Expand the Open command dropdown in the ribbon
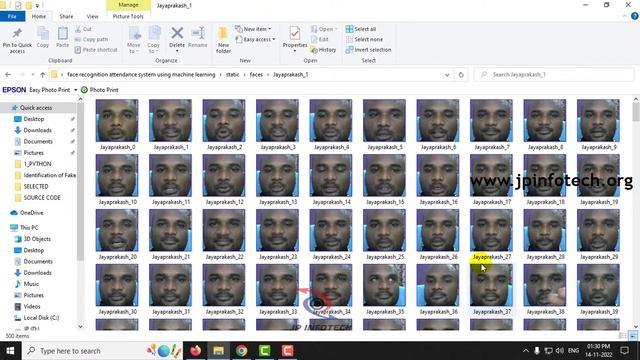The height and width of the screenshot is (360, 640). tap(336, 29)
